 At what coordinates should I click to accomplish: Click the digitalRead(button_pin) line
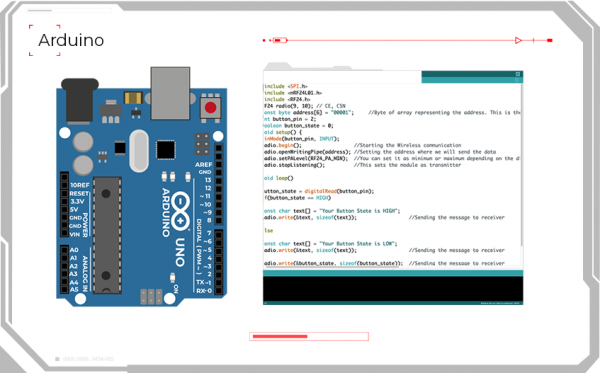[x=319, y=191]
